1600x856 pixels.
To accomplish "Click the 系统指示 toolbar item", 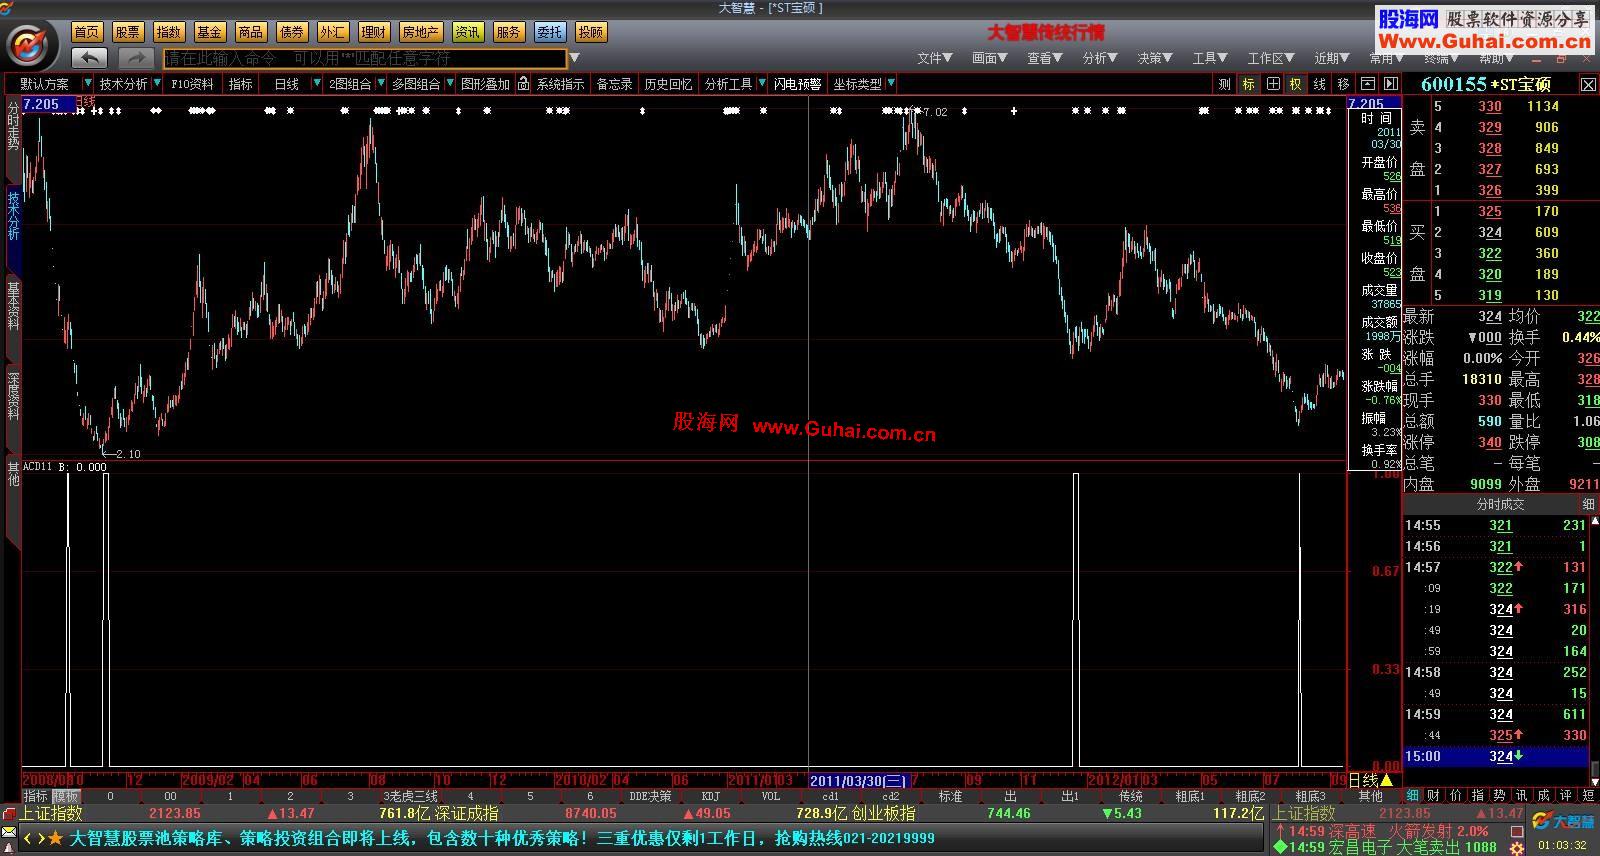I will pyautogui.click(x=560, y=84).
